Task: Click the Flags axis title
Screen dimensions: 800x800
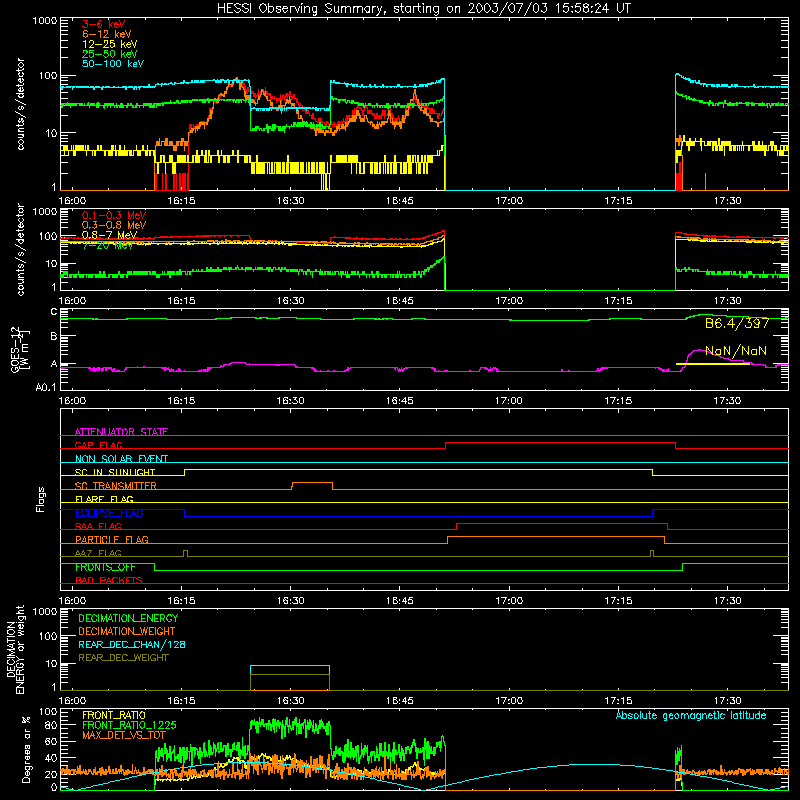Action: point(41,499)
